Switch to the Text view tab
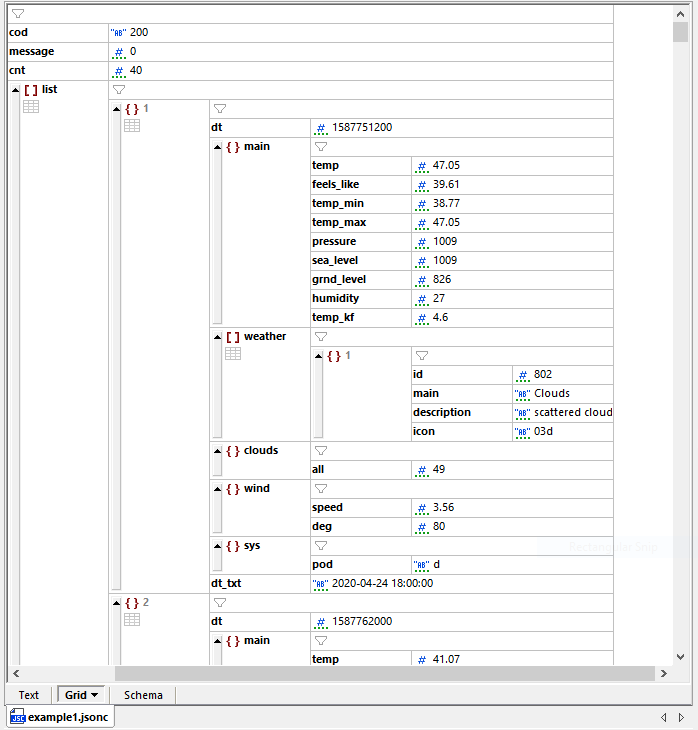This screenshot has width=698, height=730. tap(29, 695)
